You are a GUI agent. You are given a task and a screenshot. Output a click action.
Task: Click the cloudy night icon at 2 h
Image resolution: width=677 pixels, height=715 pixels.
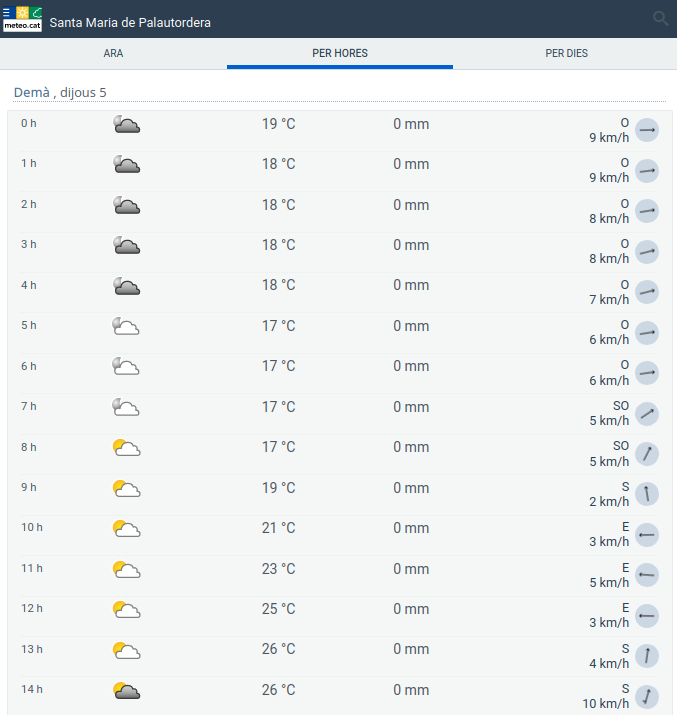pyautogui.click(x=126, y=205)
